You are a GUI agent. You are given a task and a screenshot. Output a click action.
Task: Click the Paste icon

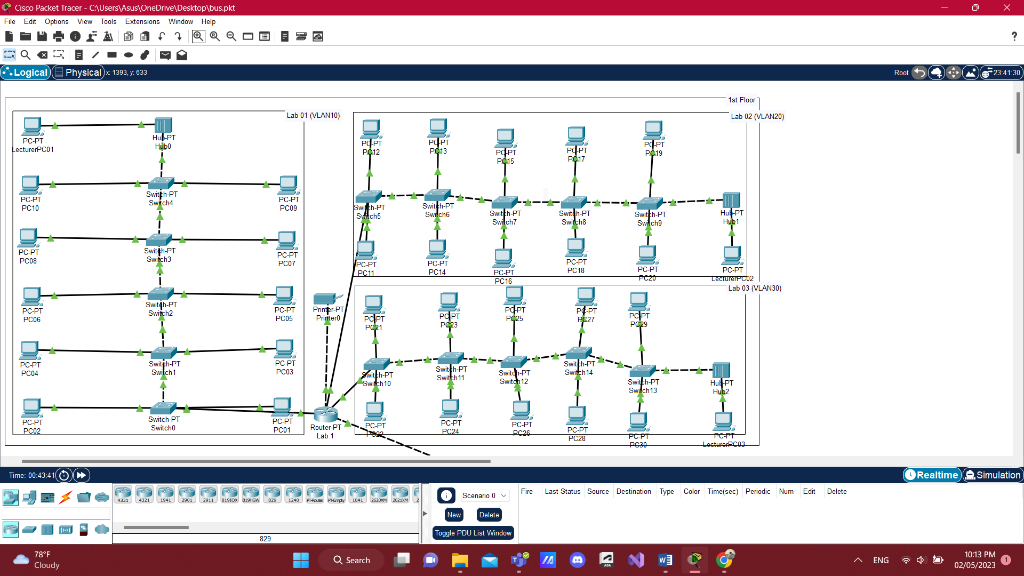145,37
